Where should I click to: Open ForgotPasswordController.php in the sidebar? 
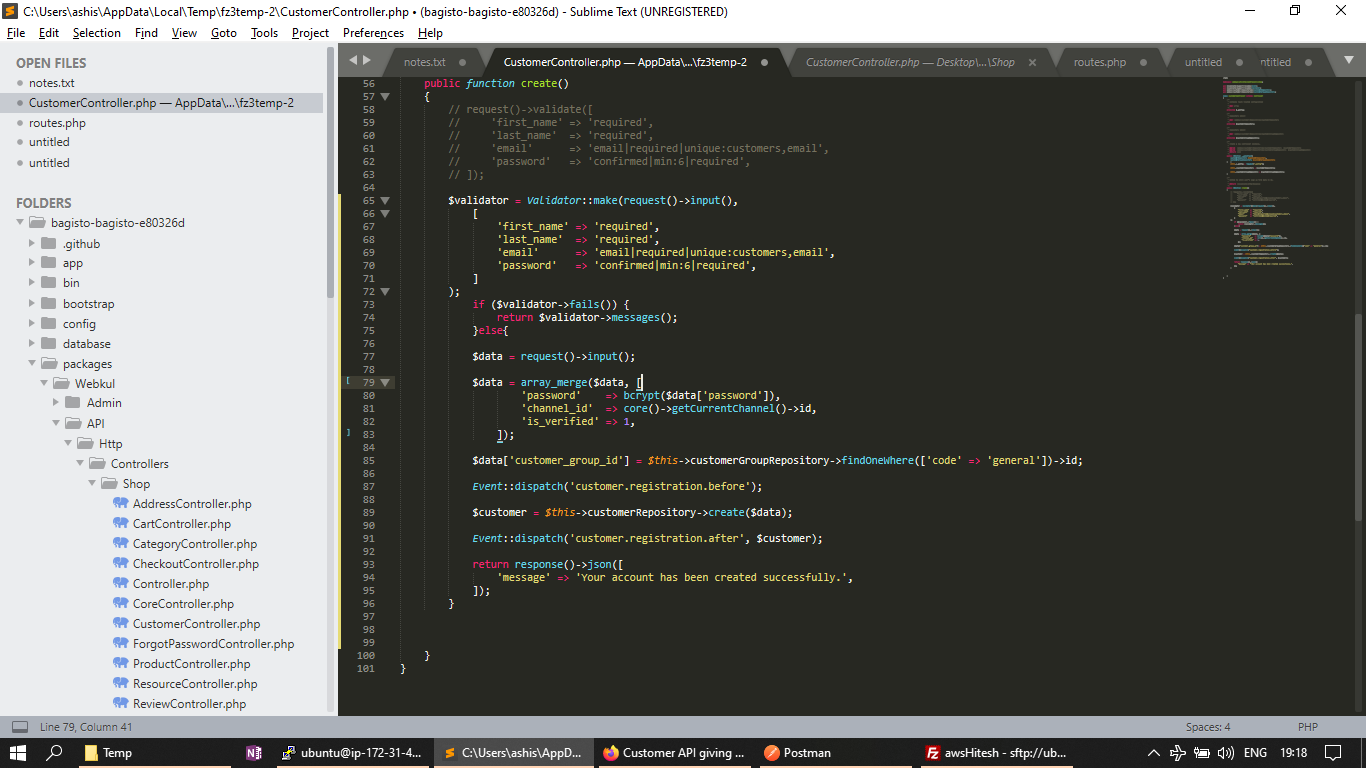click(x=213, y=644)
